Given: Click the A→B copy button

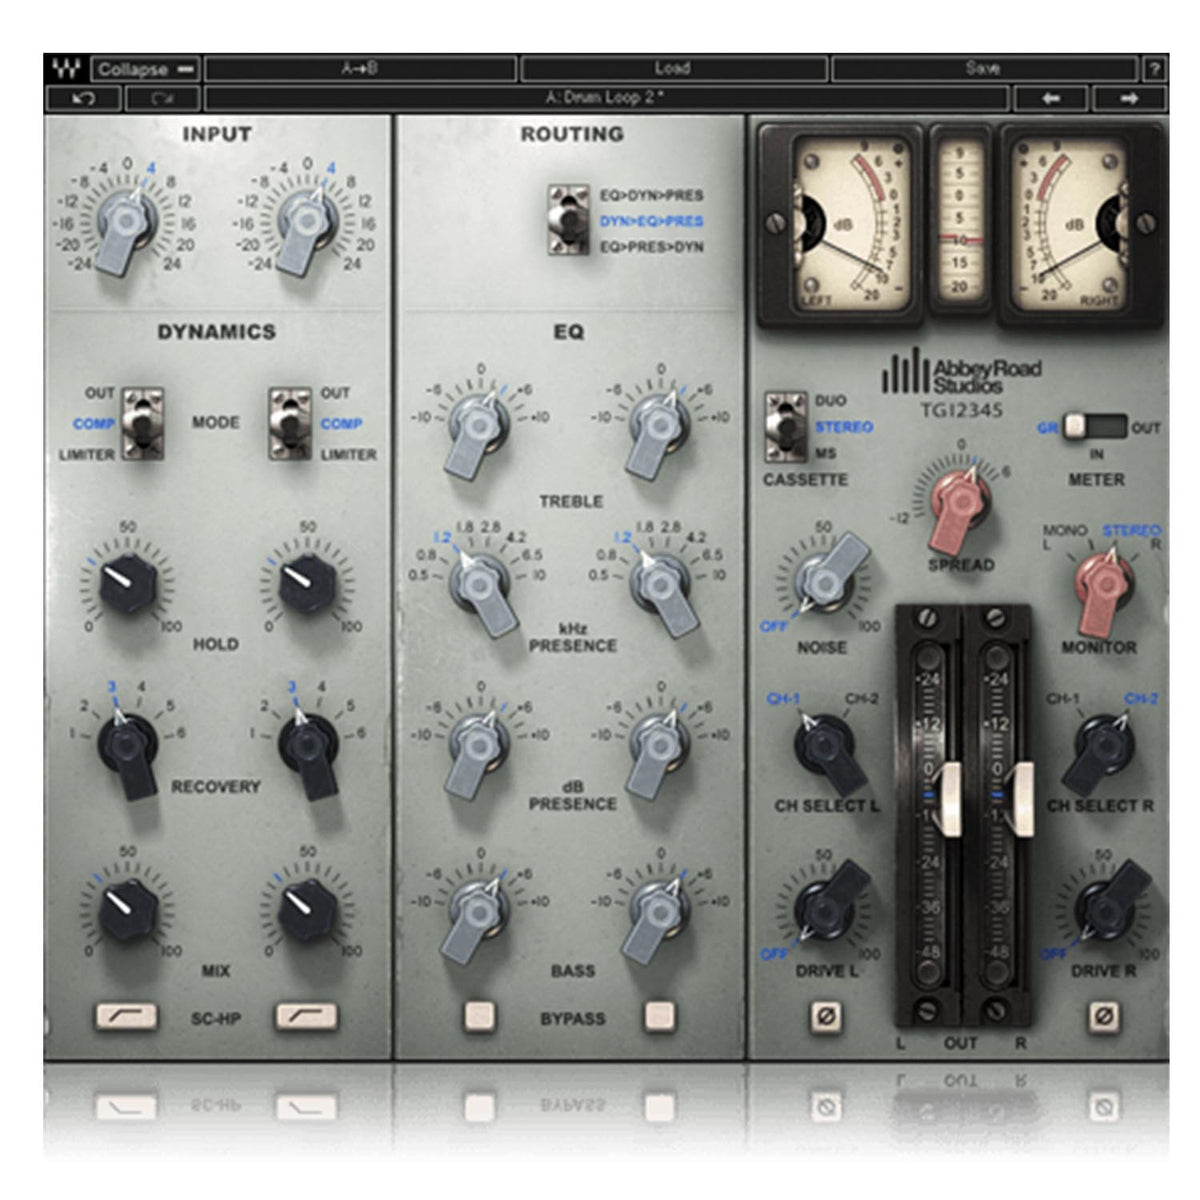Looking at the screenshot, I should pyautogui.click(x=360, y=69).
